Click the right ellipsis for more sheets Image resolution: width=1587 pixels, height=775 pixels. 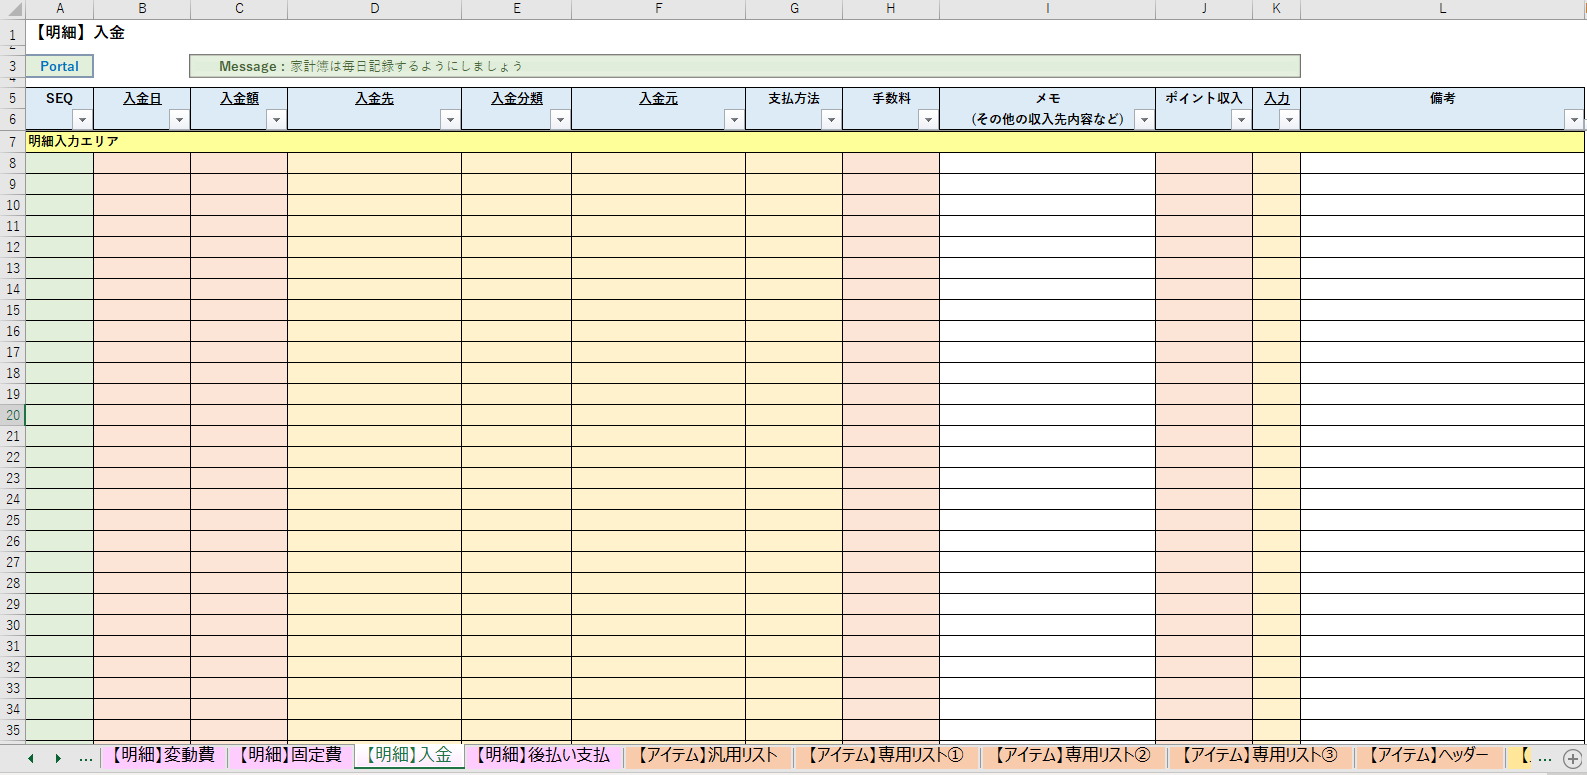click(x=1544, y=758)
